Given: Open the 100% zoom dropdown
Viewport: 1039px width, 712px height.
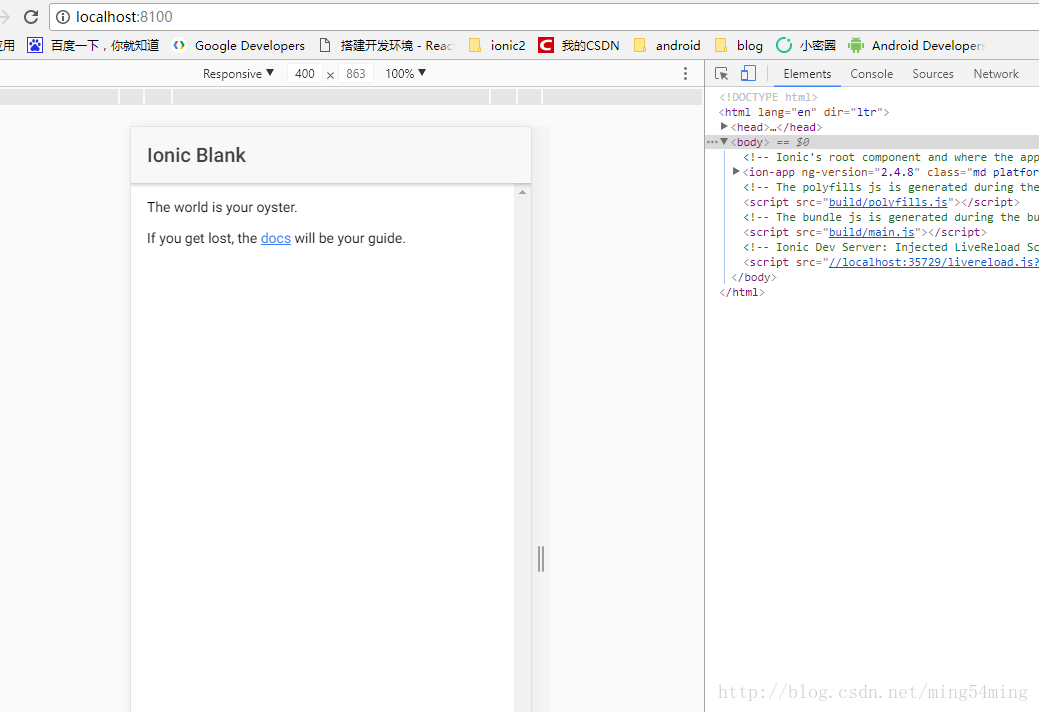Looking at the screenshot, I should tap(406, 74).
